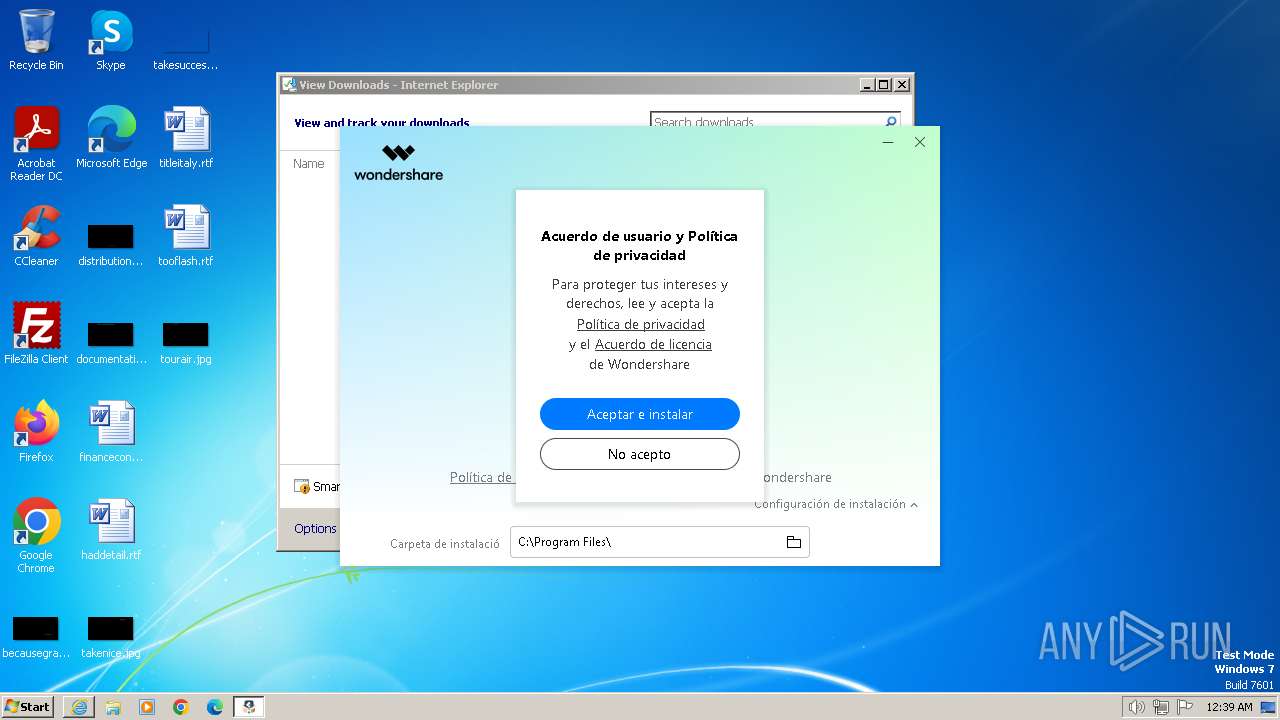Click the Name column header in downloads
The image size is (1280, 720).
[309, 163]
